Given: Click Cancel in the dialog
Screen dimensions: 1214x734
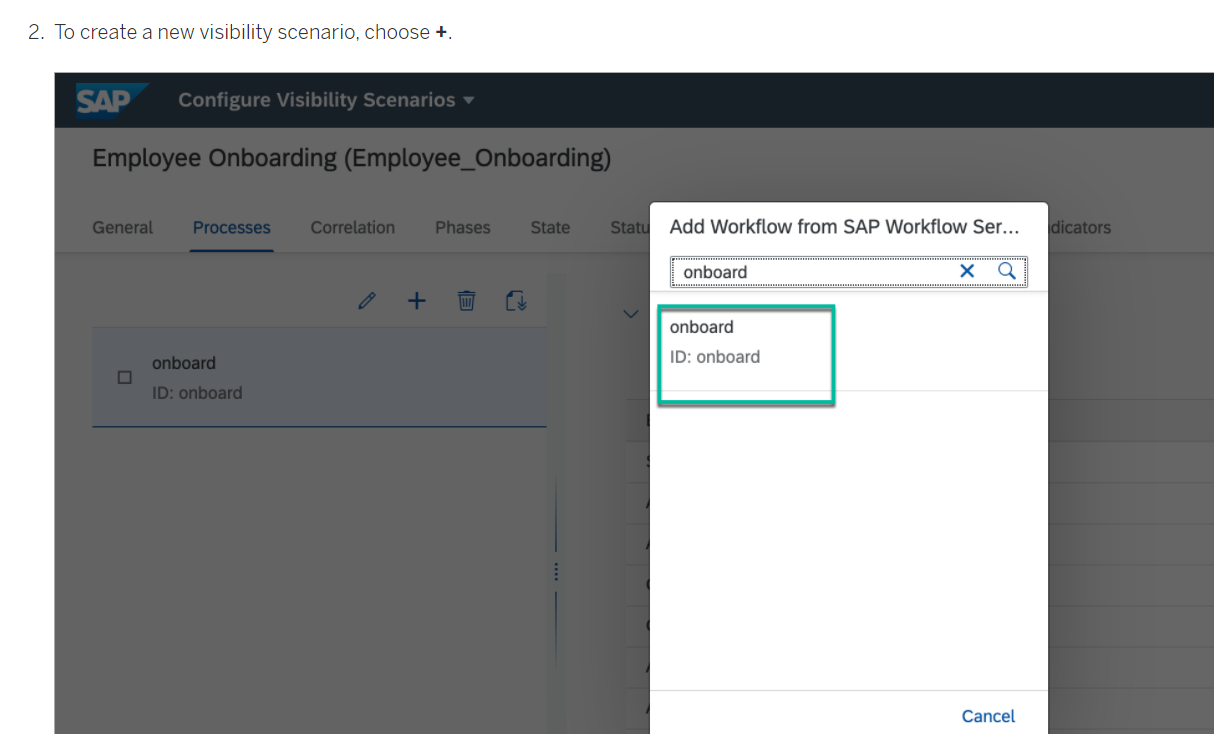Looking at the screenshot, I should 988,716.
